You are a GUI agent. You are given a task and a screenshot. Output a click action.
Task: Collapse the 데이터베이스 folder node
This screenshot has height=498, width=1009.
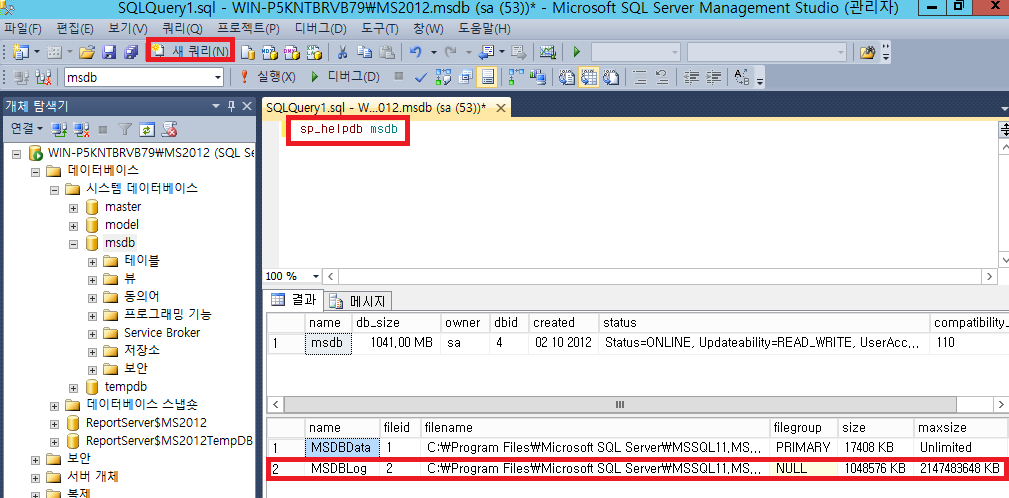point(36,172)
